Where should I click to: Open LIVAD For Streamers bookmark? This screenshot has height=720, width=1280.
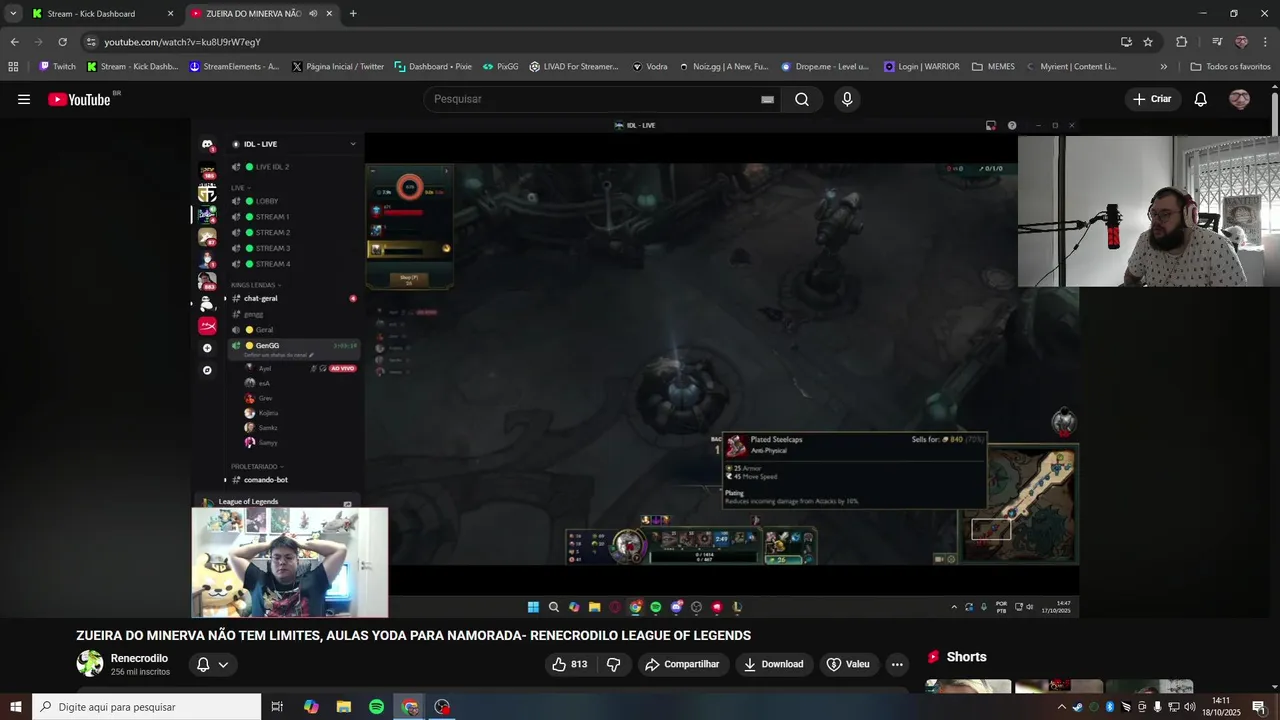574,66
